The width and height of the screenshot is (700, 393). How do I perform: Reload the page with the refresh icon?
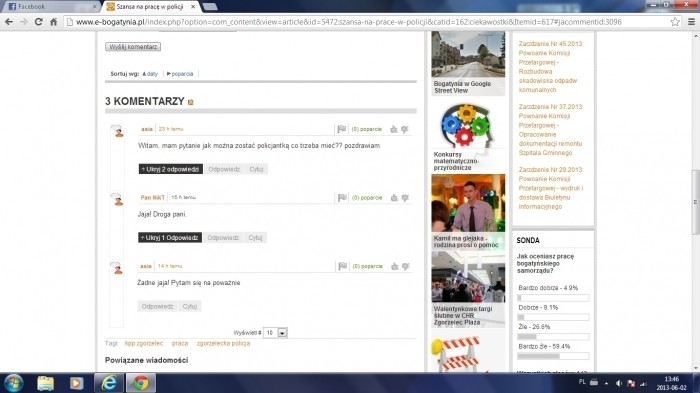pos(38,21)
